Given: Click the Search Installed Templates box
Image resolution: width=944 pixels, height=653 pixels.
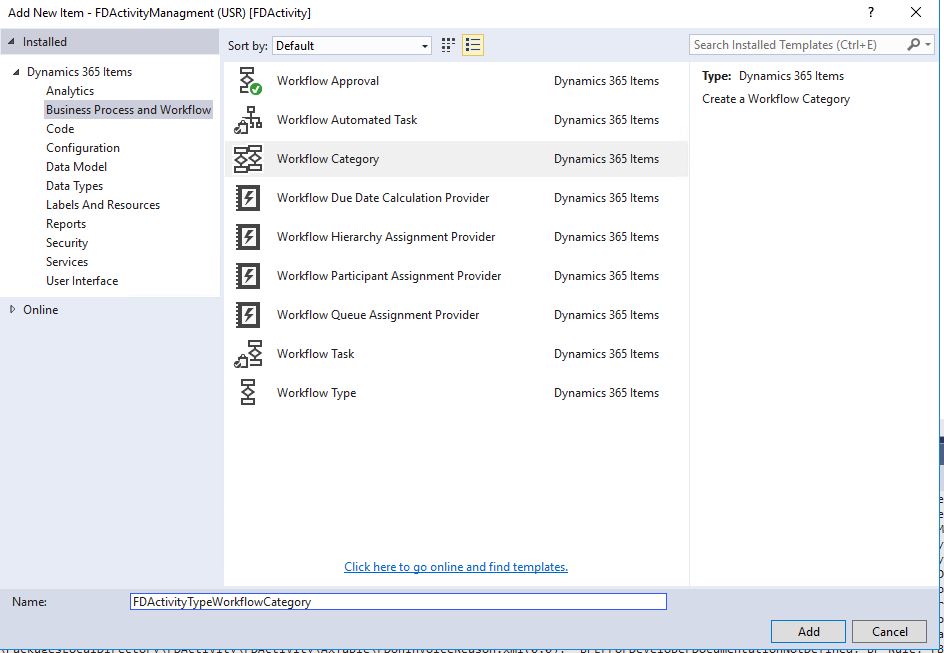Looking at the screenshot, I should tap(798, 45).
